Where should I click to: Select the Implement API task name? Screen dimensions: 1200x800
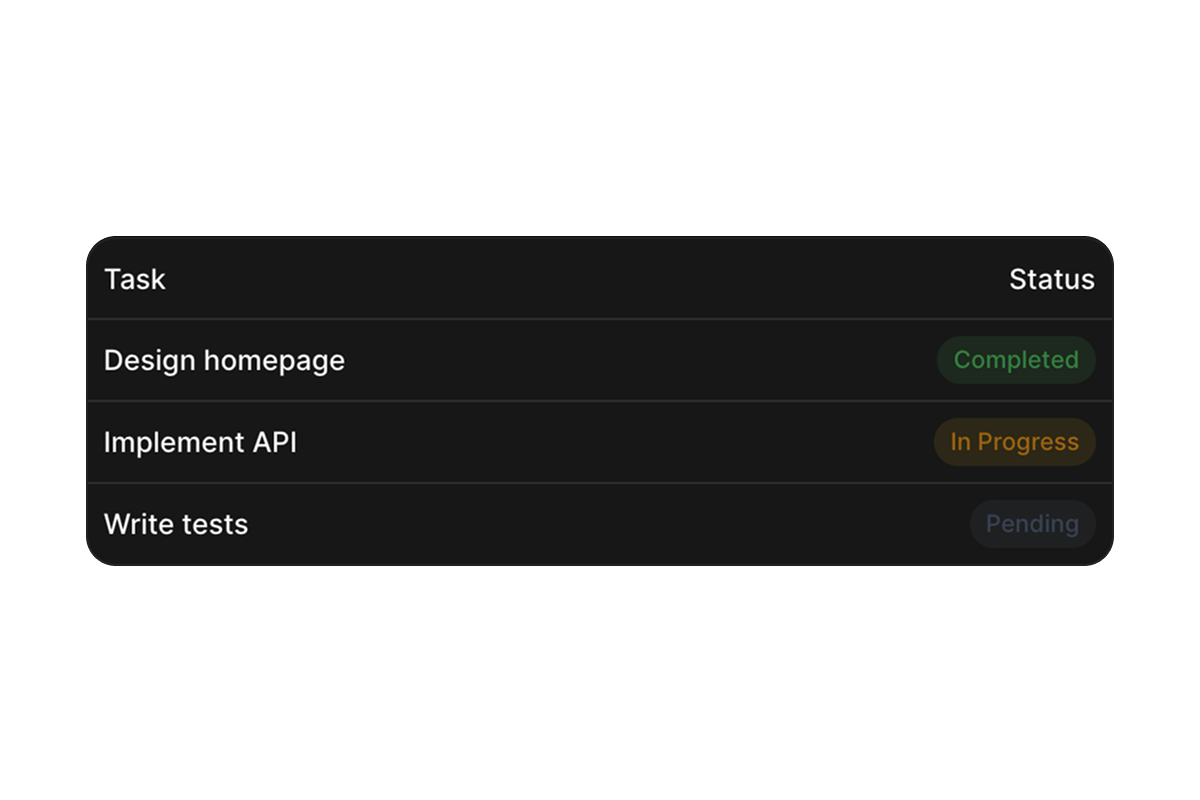click(200, 442)
